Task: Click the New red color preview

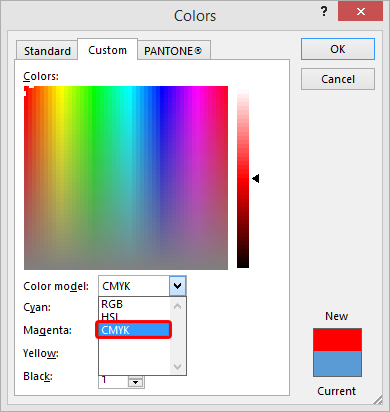Action: click(337, 340)
